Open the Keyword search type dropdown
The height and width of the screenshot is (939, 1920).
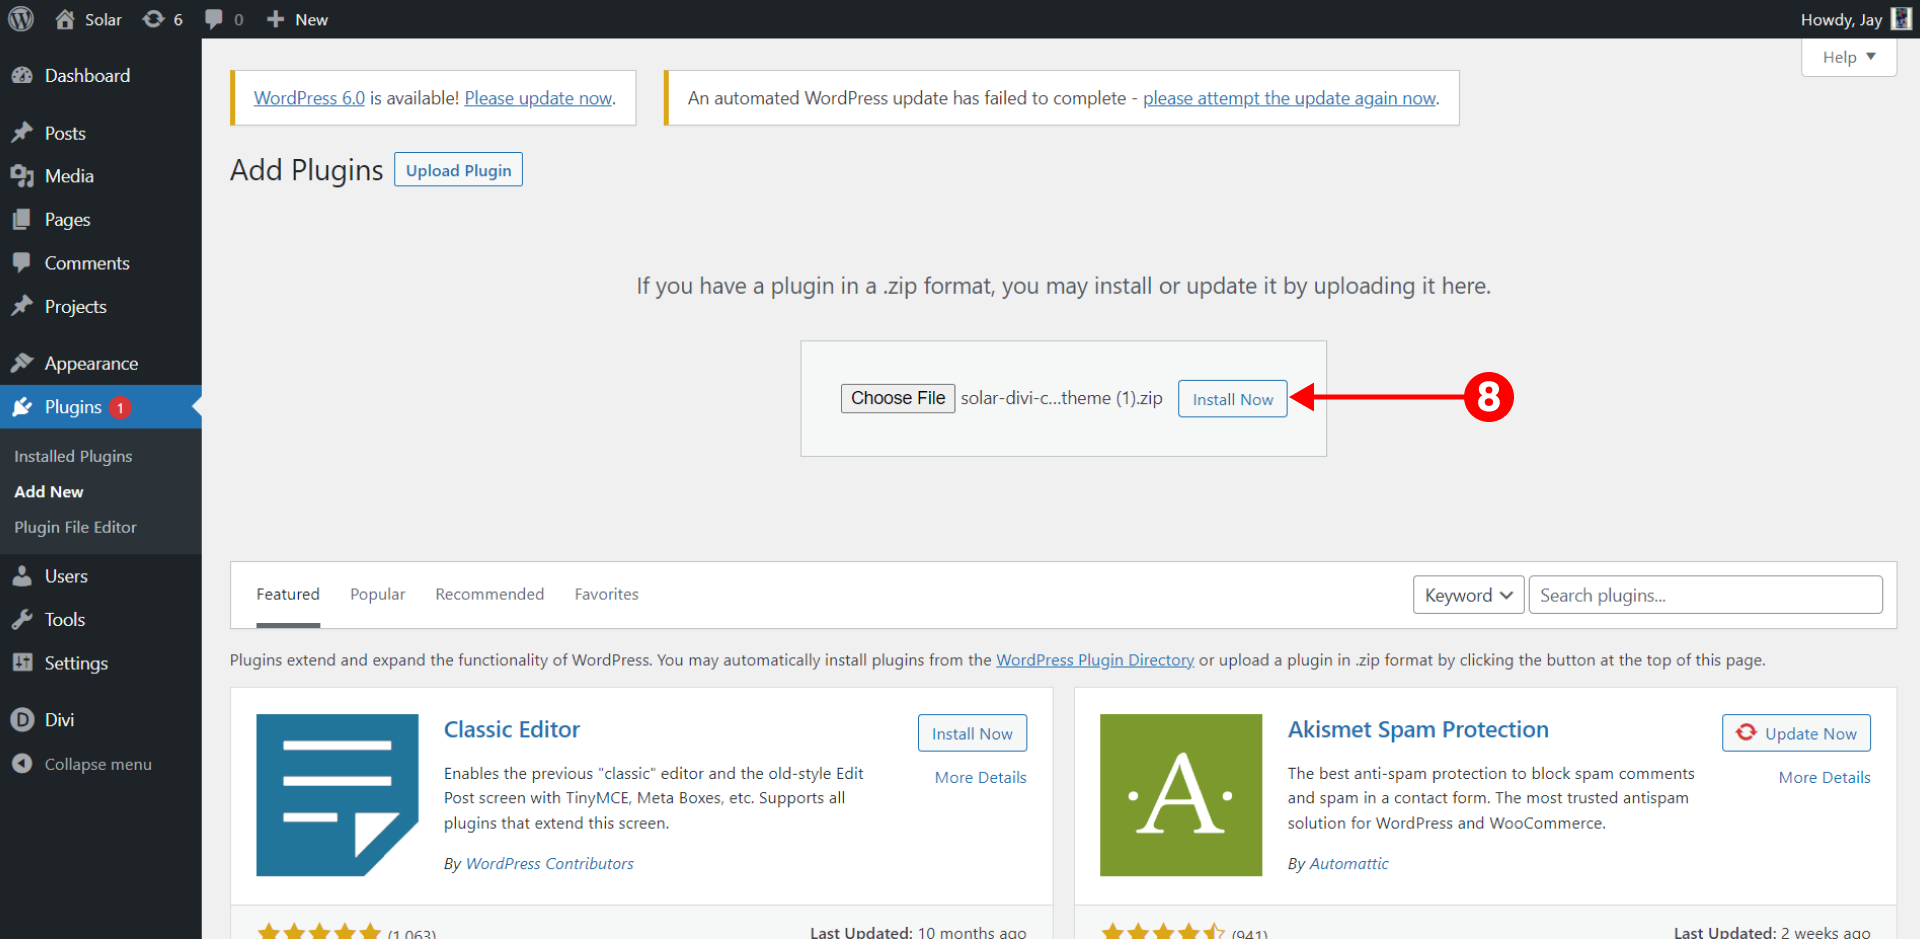coord(1468,595)
